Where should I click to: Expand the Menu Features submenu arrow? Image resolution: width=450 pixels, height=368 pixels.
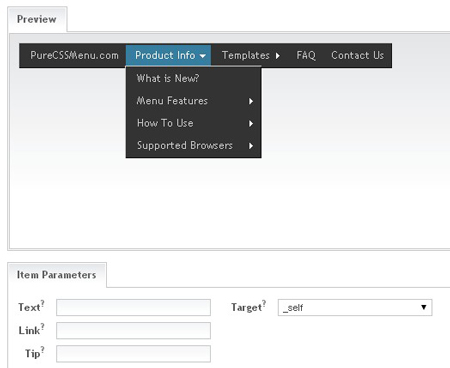coord(251,101)
